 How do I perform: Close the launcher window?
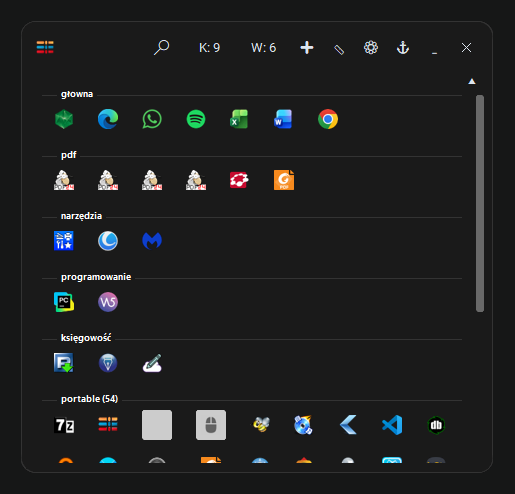click(x=466, y=48)
